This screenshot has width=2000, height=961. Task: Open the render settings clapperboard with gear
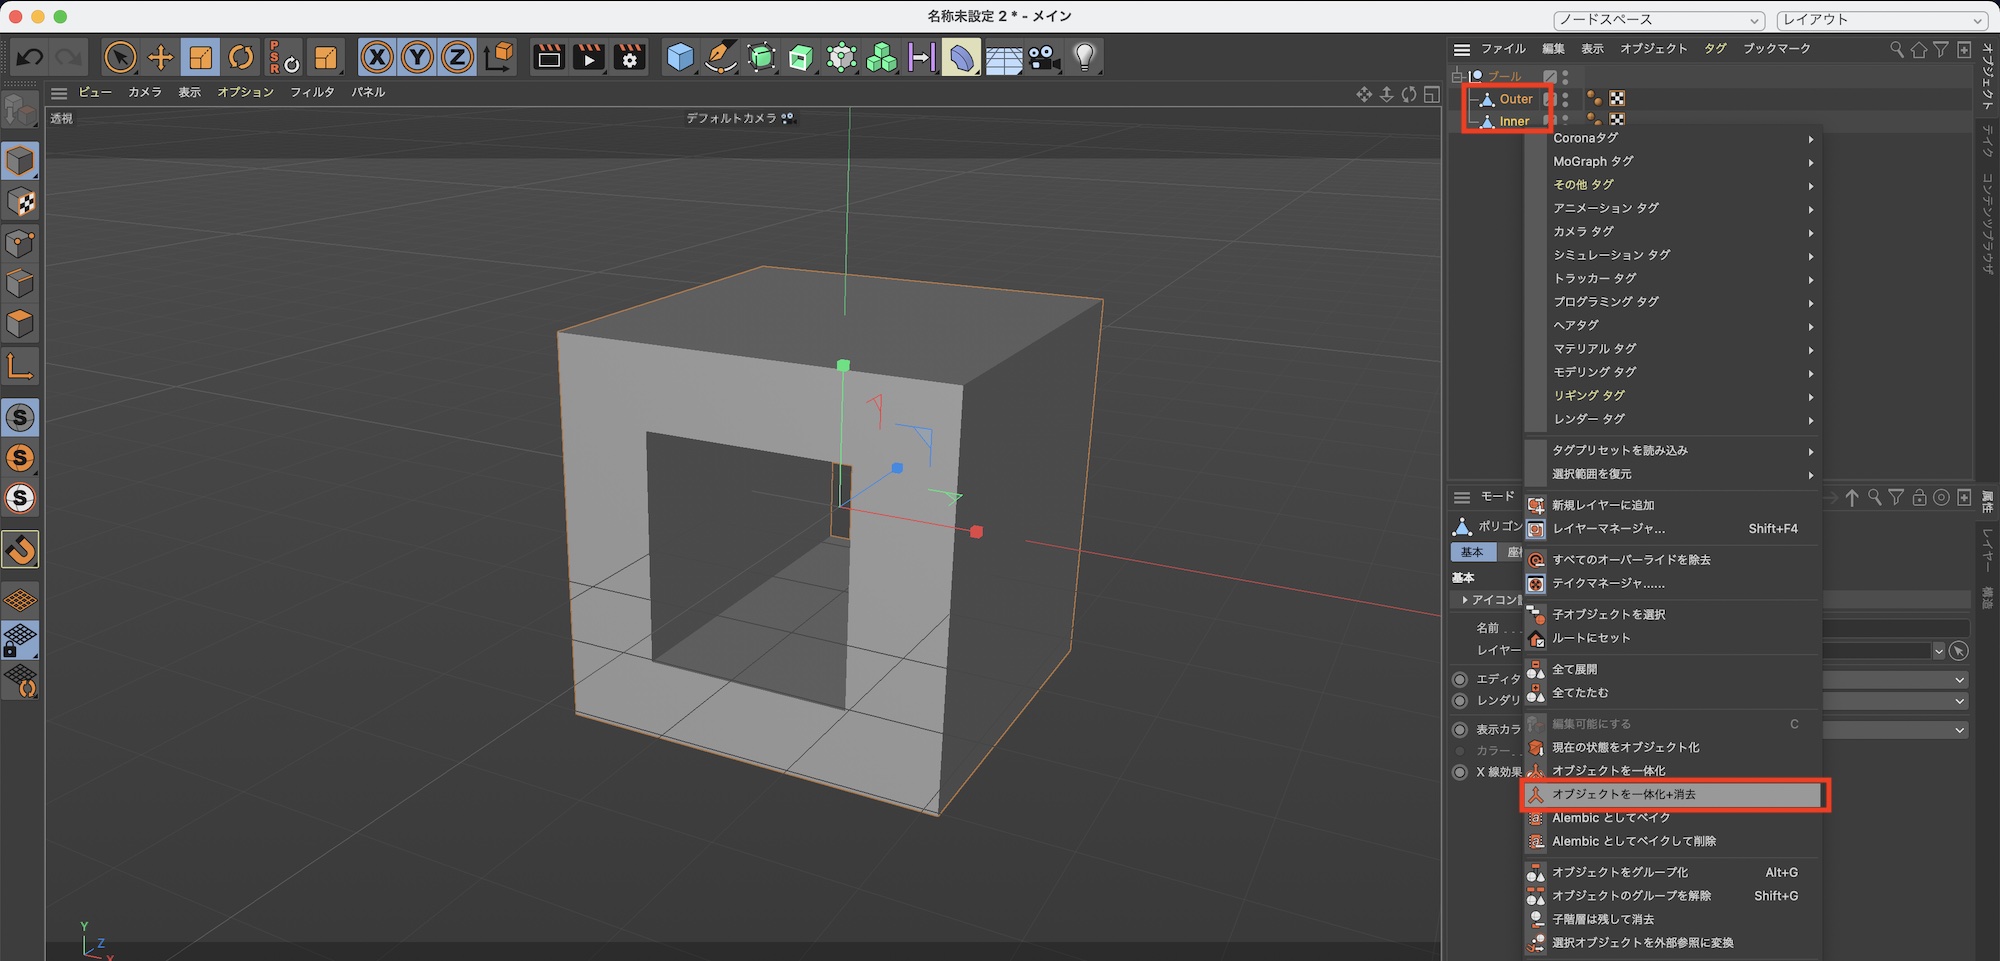click(x=629, y=58)
